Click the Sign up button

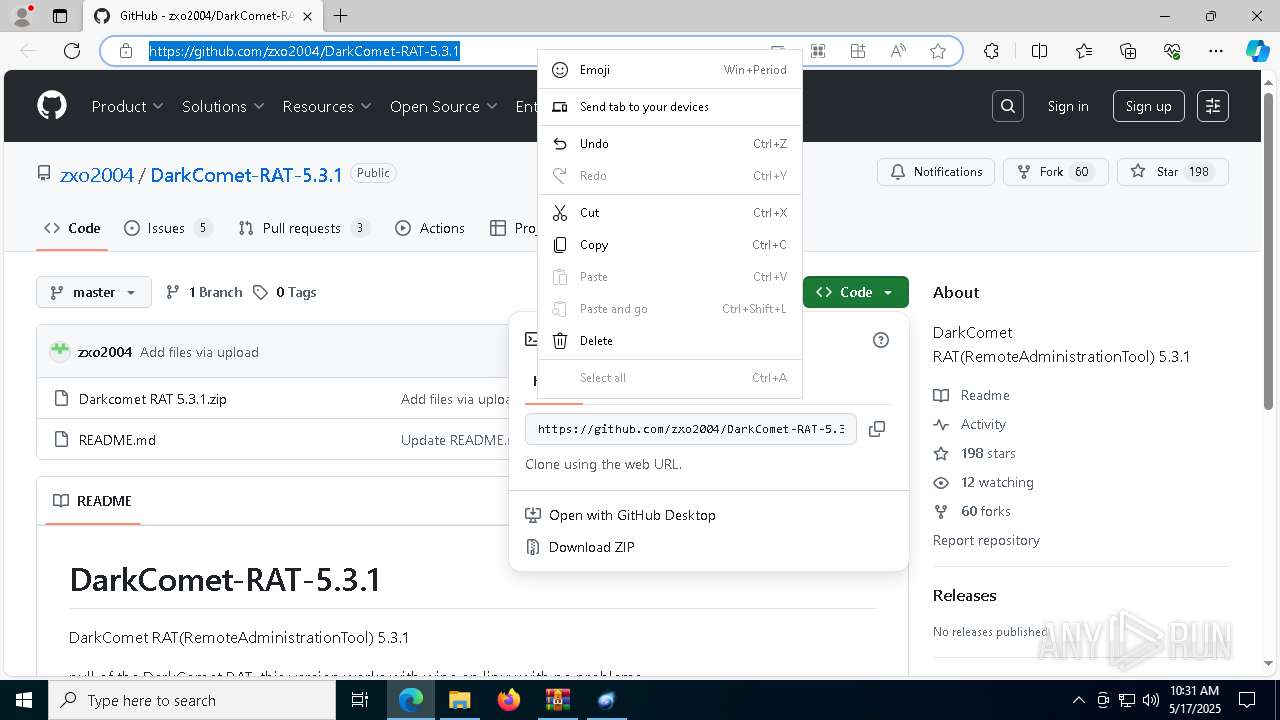tap(1148, 106)
